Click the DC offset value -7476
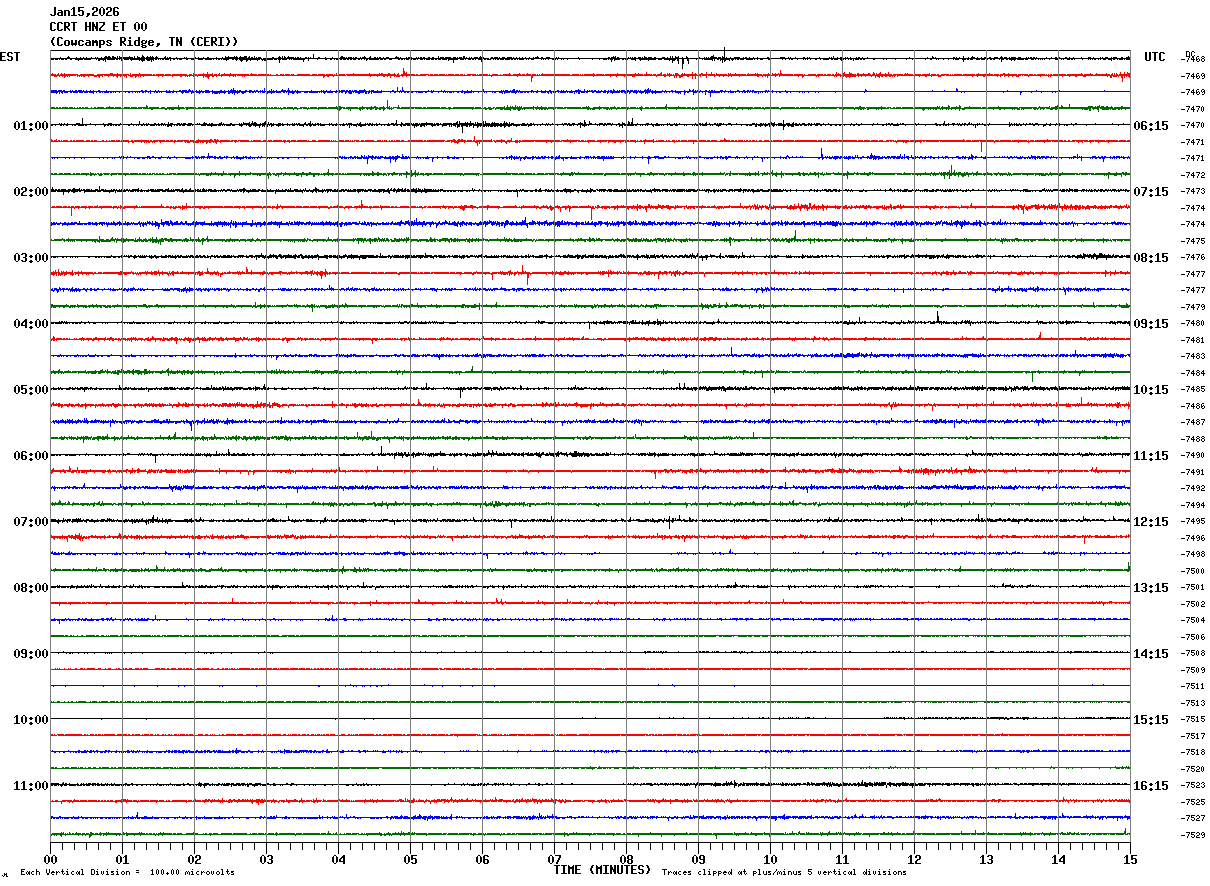This screenshot has height=886, width=1210. [x=1193, y=257]
